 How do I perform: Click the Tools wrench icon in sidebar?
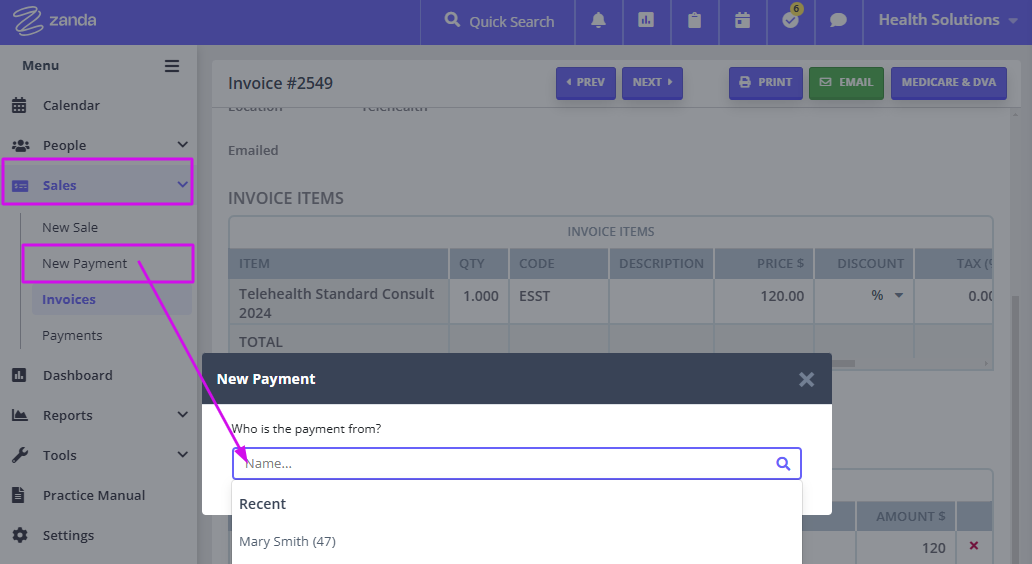(x=20, y=455)
